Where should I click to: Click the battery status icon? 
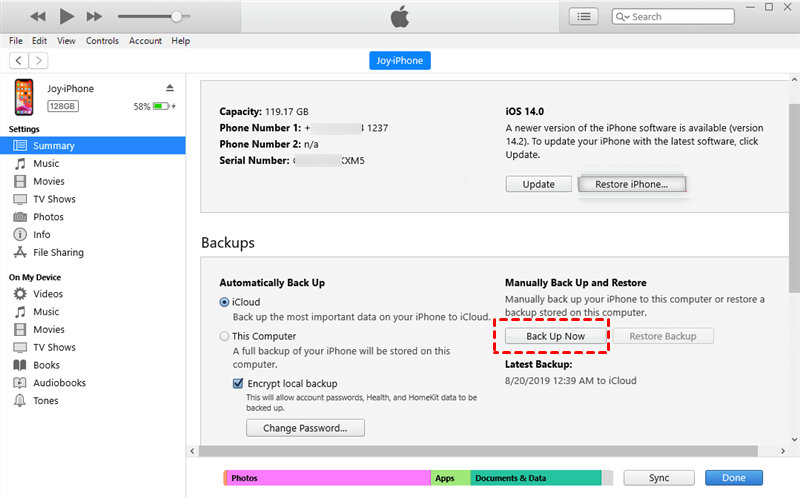click(x=161, y=106)
